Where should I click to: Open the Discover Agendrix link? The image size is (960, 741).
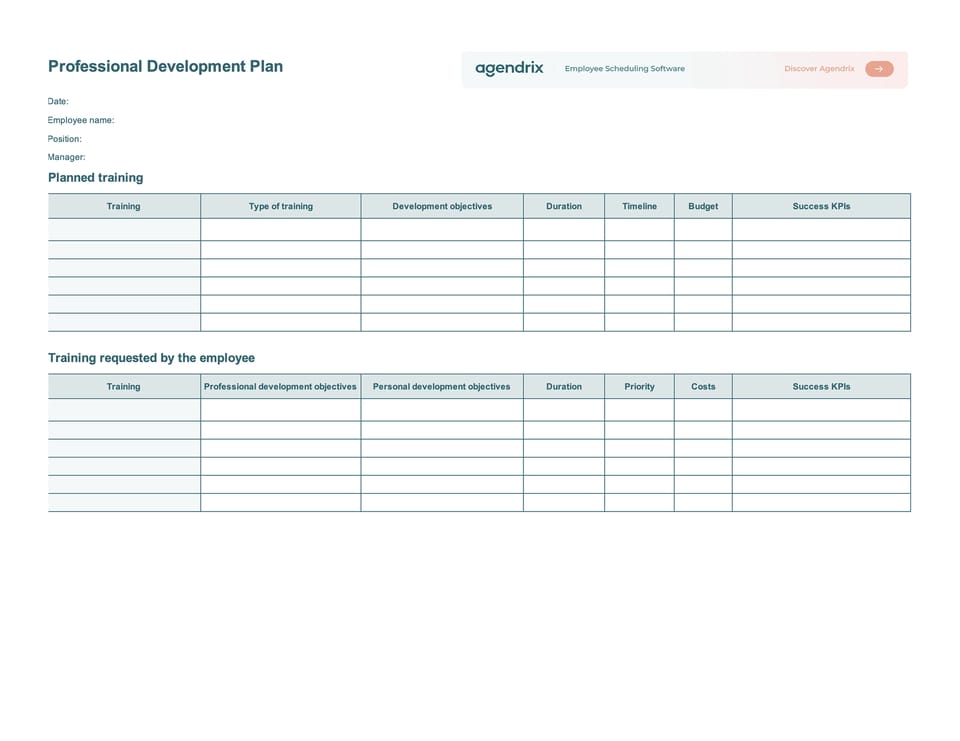819,69
